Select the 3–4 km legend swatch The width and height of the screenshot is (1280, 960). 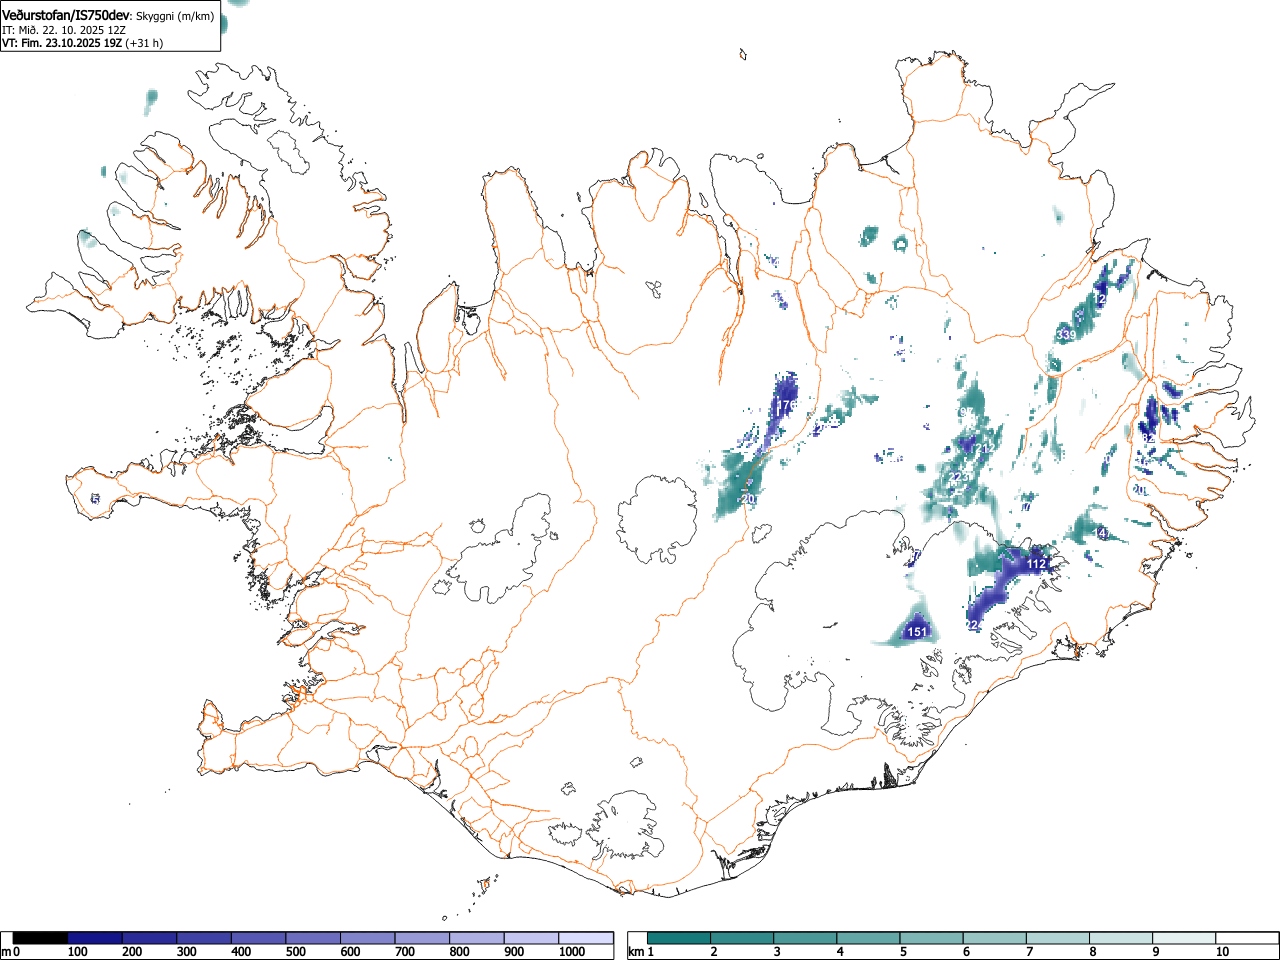pyautogui.click(x=805, y=938)
